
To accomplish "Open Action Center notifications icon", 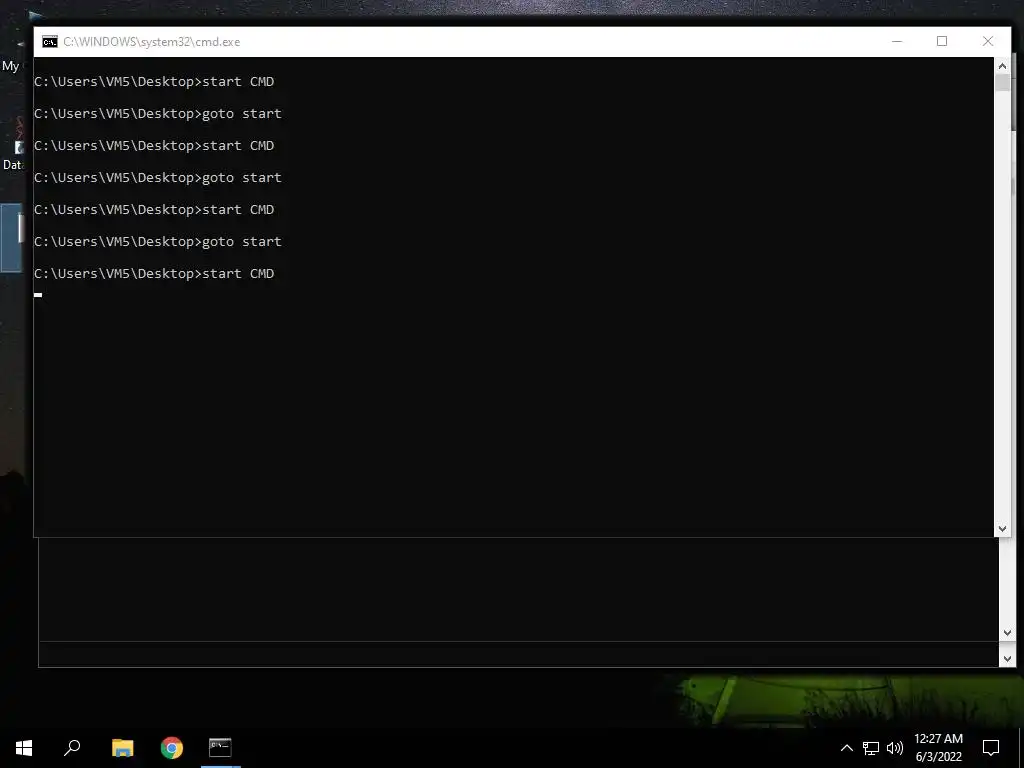I will click(x=991, y=748).
